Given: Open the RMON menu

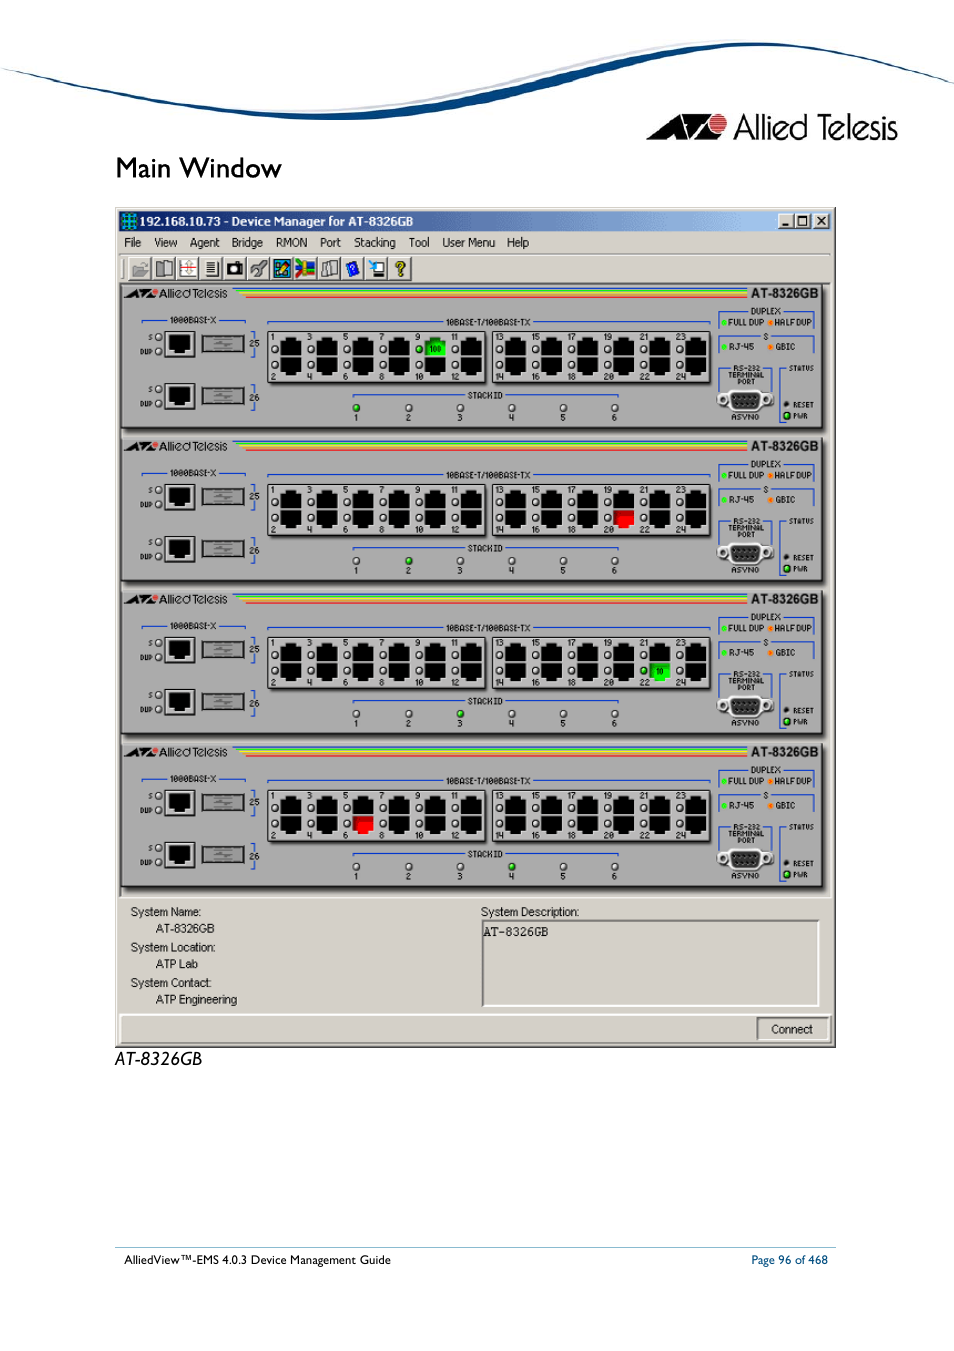Looking at the screenshot, I should point(292,243).
